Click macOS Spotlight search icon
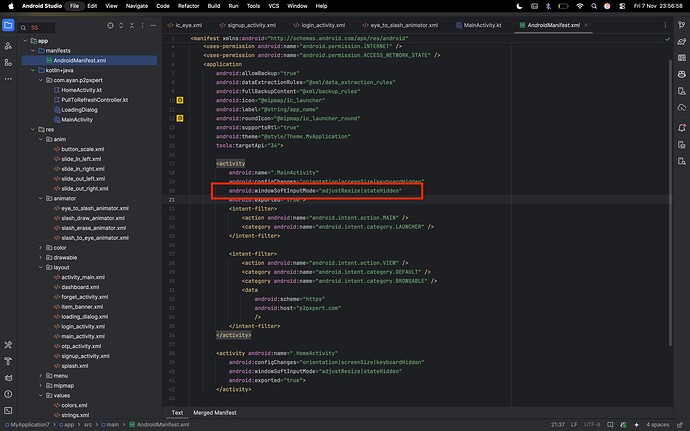The width and height of the screenshot is (690, 431). 594,6
